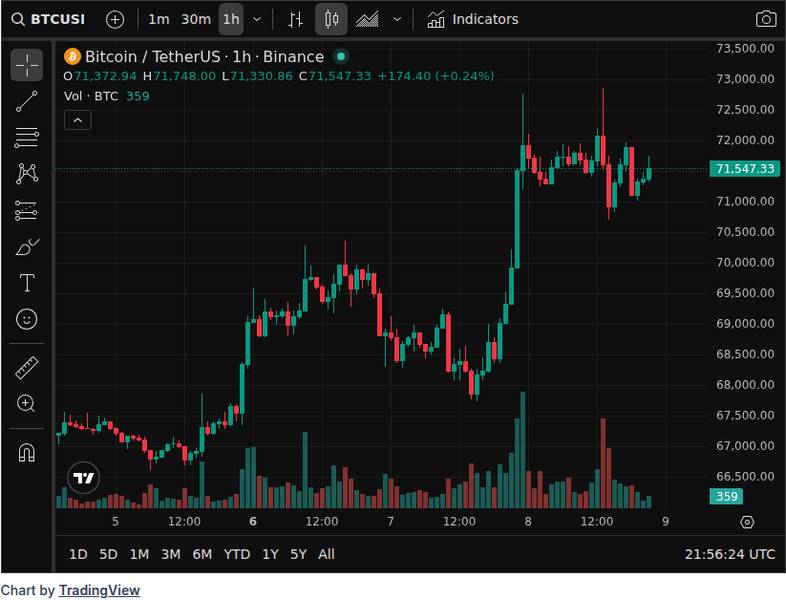786x600 pixels.
Task: Click the current price label 71,547.33
Action: (744, 168)
